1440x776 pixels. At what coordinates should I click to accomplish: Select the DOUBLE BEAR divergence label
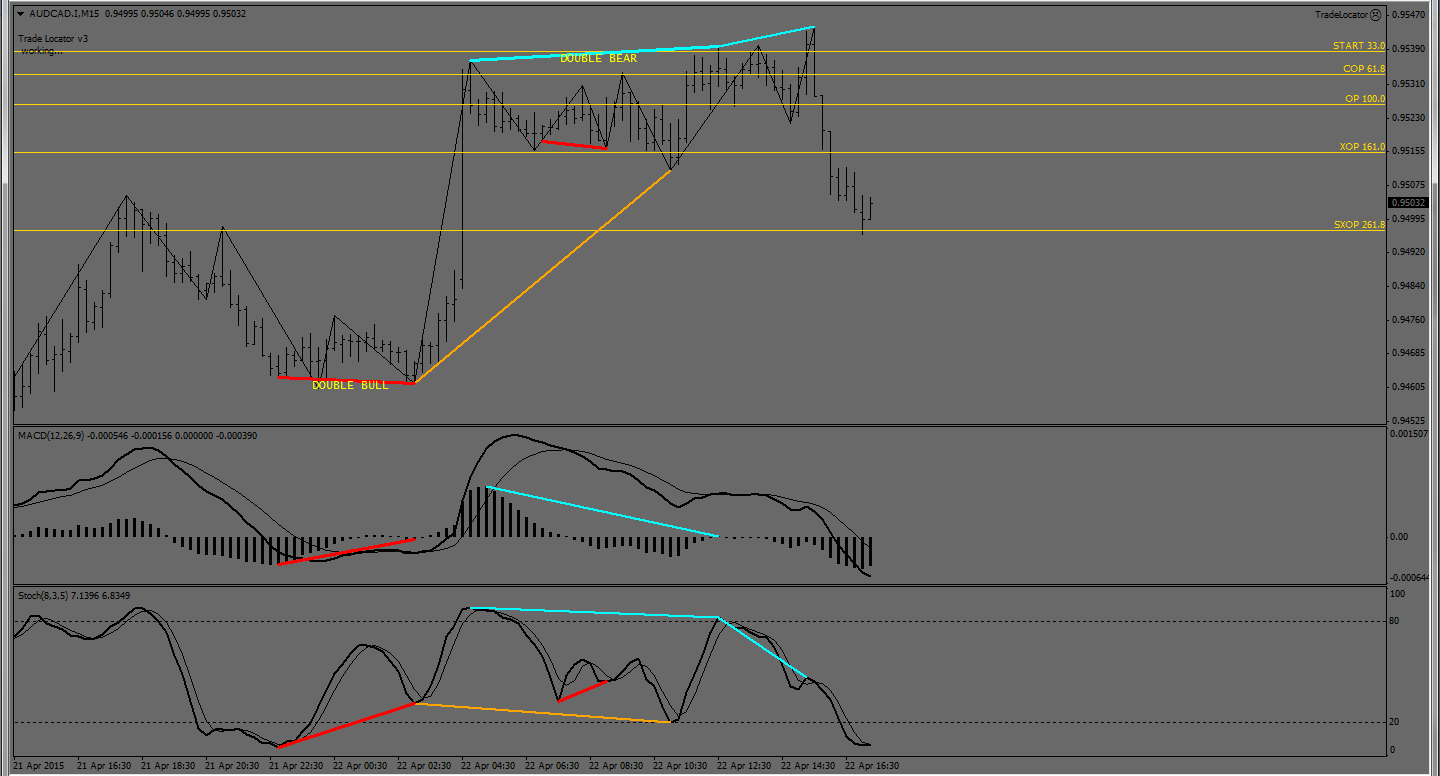tap(598, 59)
